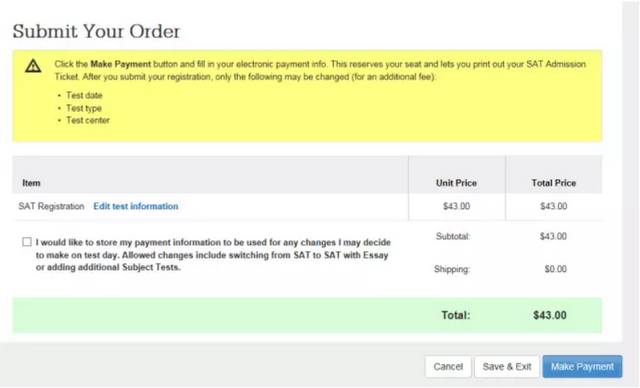This screenshot has width=640, height=388.
Task: Click the warning triangle icon
Action: point(33,66)
